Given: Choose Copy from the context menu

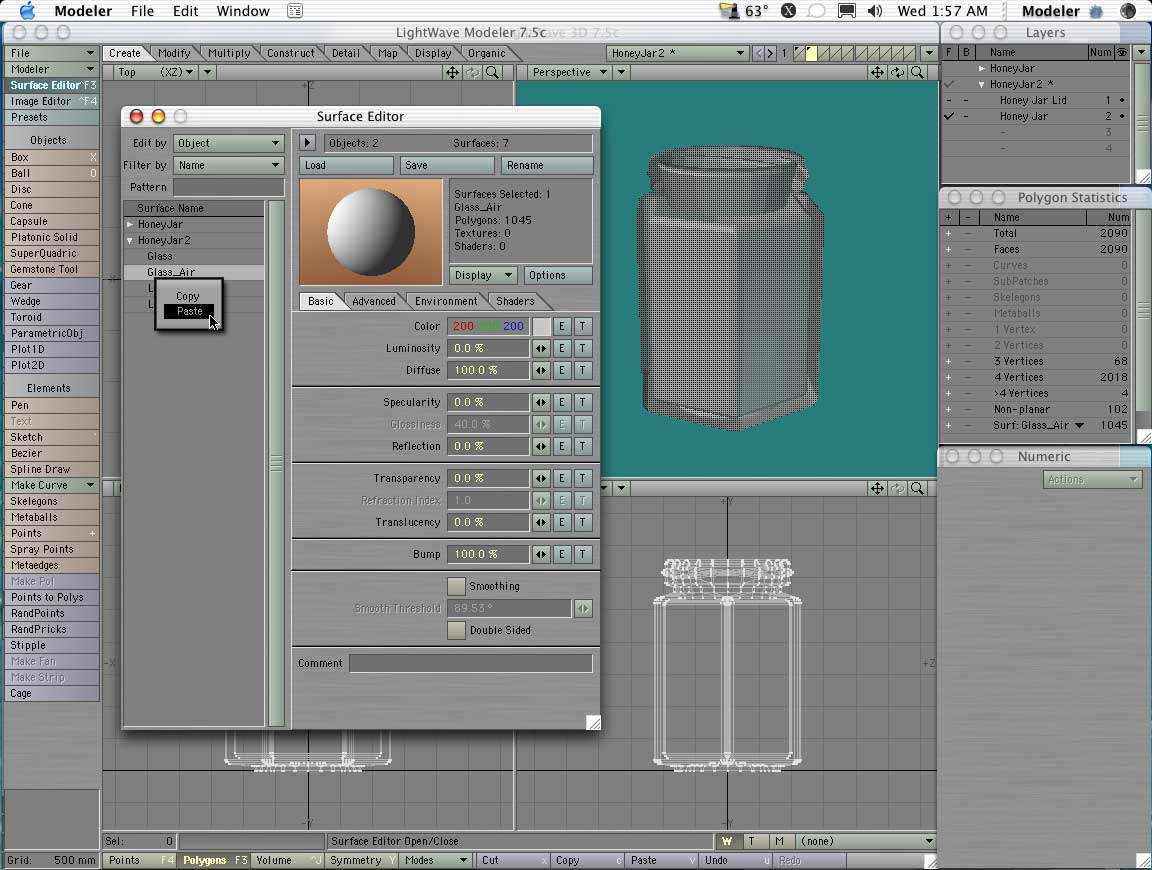Looking at the screenshot, I should 187,296.
